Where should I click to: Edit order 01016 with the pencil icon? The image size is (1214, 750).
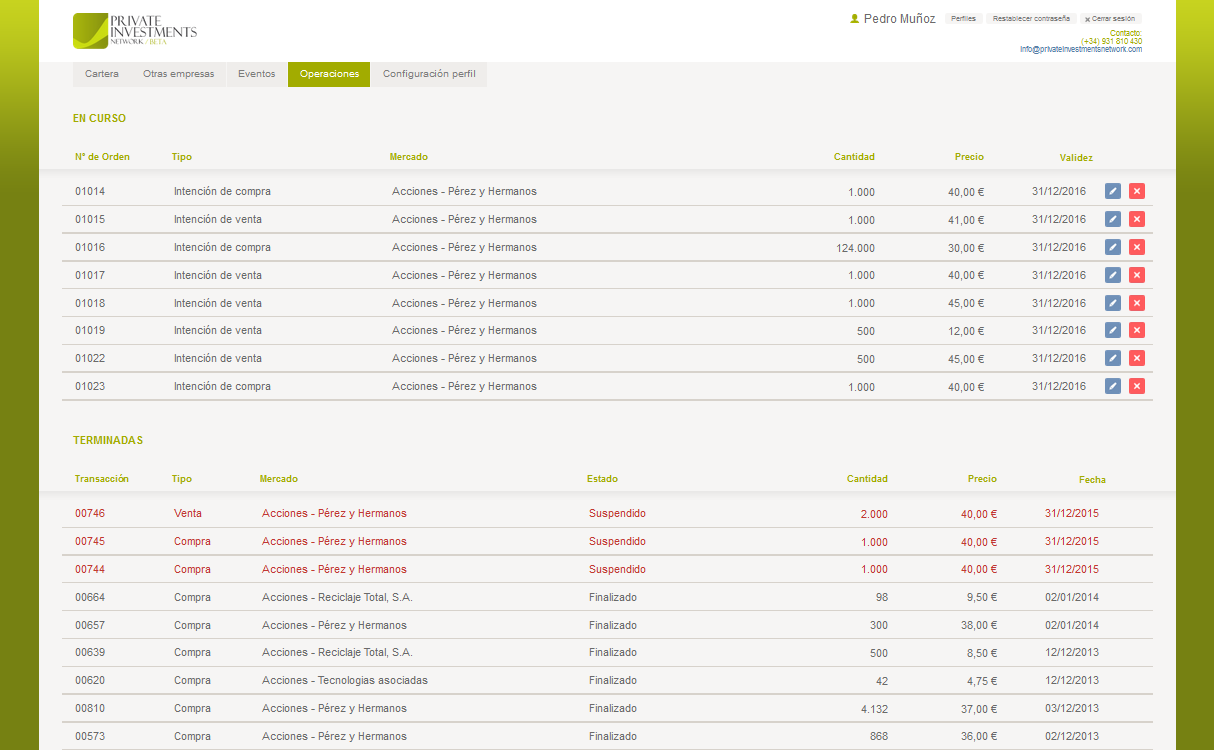click(1113, 247)
